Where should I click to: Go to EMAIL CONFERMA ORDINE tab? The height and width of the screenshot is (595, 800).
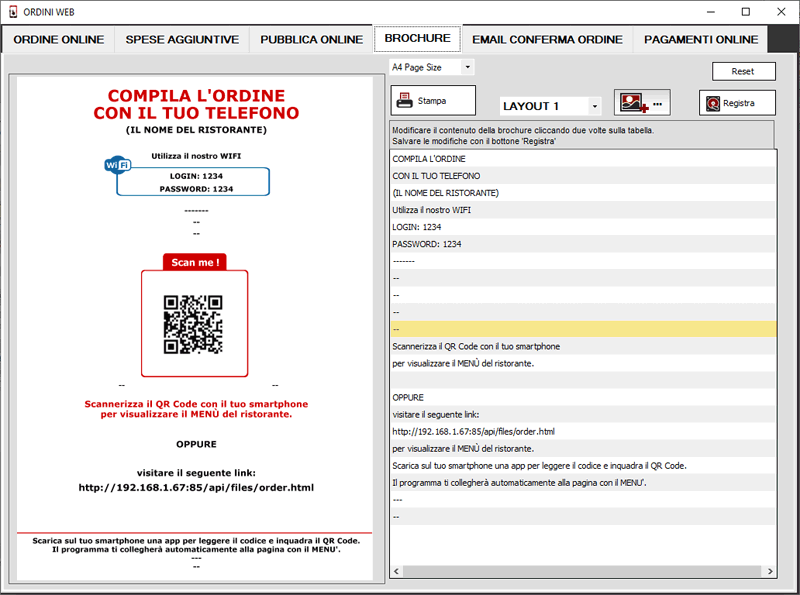pyautogui.click(x=547, y=40)
